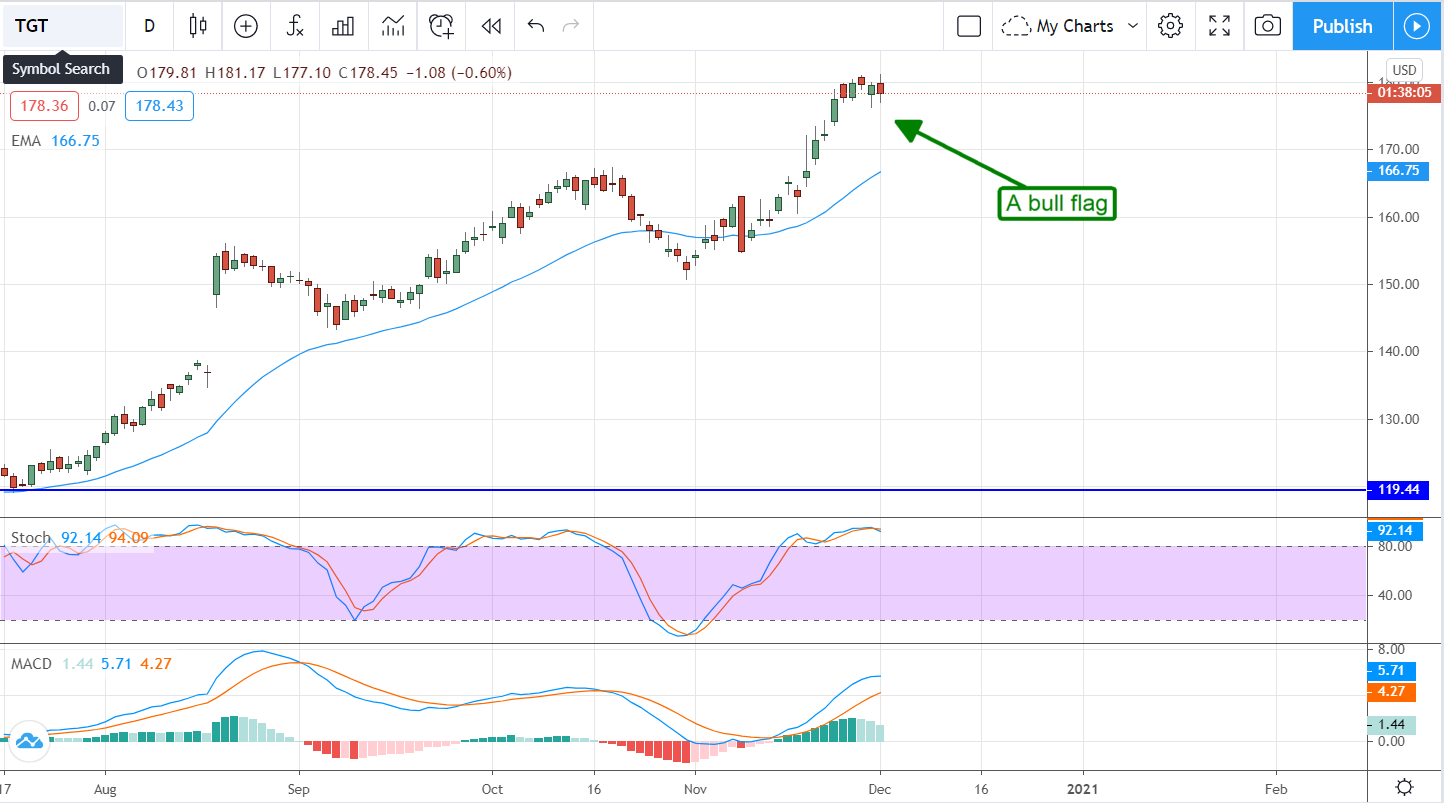
Task: Click the blue 178.43 buy price button
Action: (159, 106)
